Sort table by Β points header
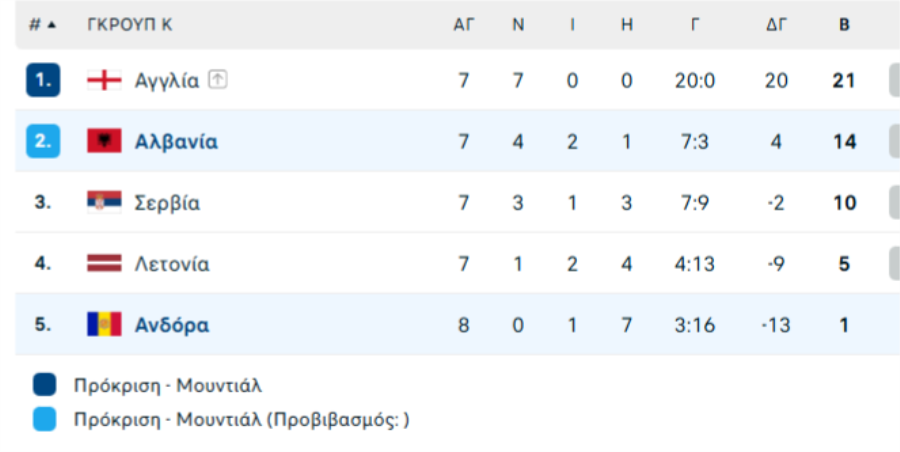Image resolution: width=900 pixels, height=452 pixels. tap(844, 25)
